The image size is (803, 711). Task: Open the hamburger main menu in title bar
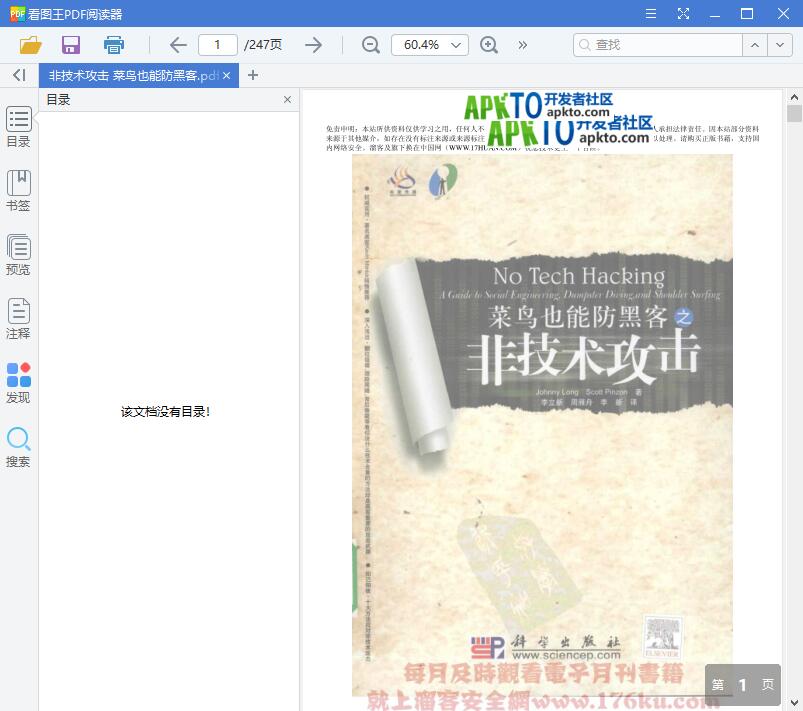point(651,13)
